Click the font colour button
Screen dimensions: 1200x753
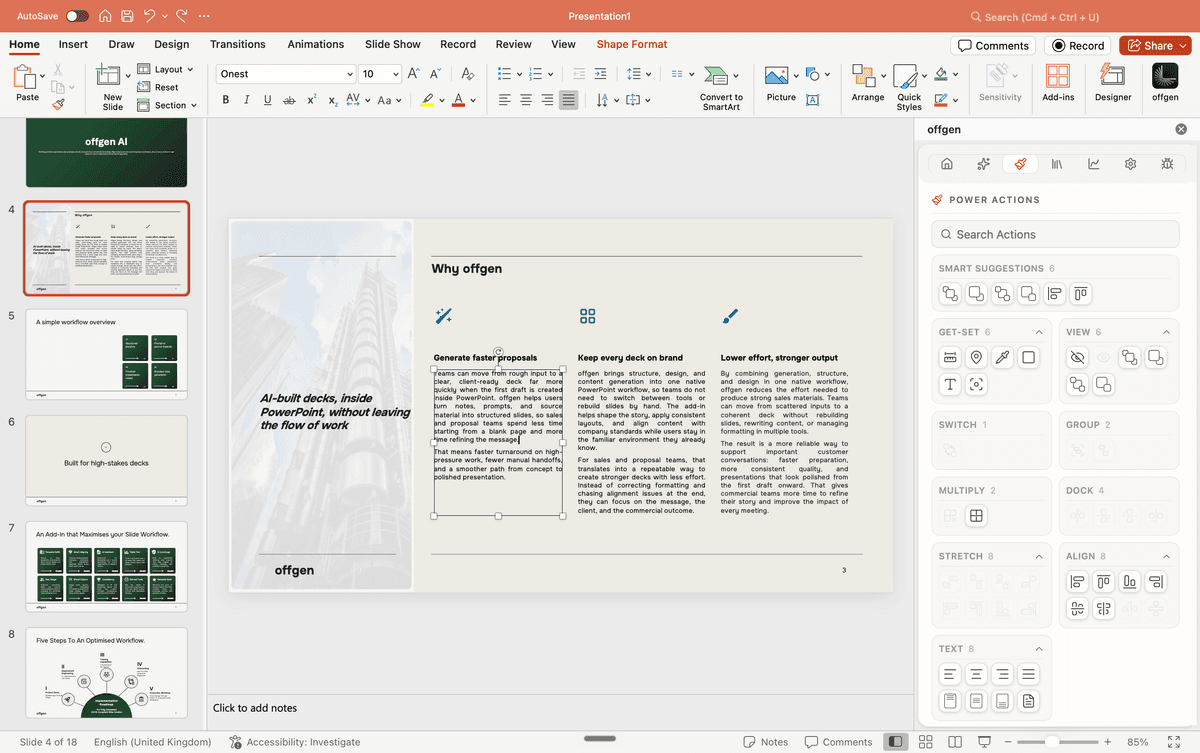pyautogui.click(x=458, y=100)
